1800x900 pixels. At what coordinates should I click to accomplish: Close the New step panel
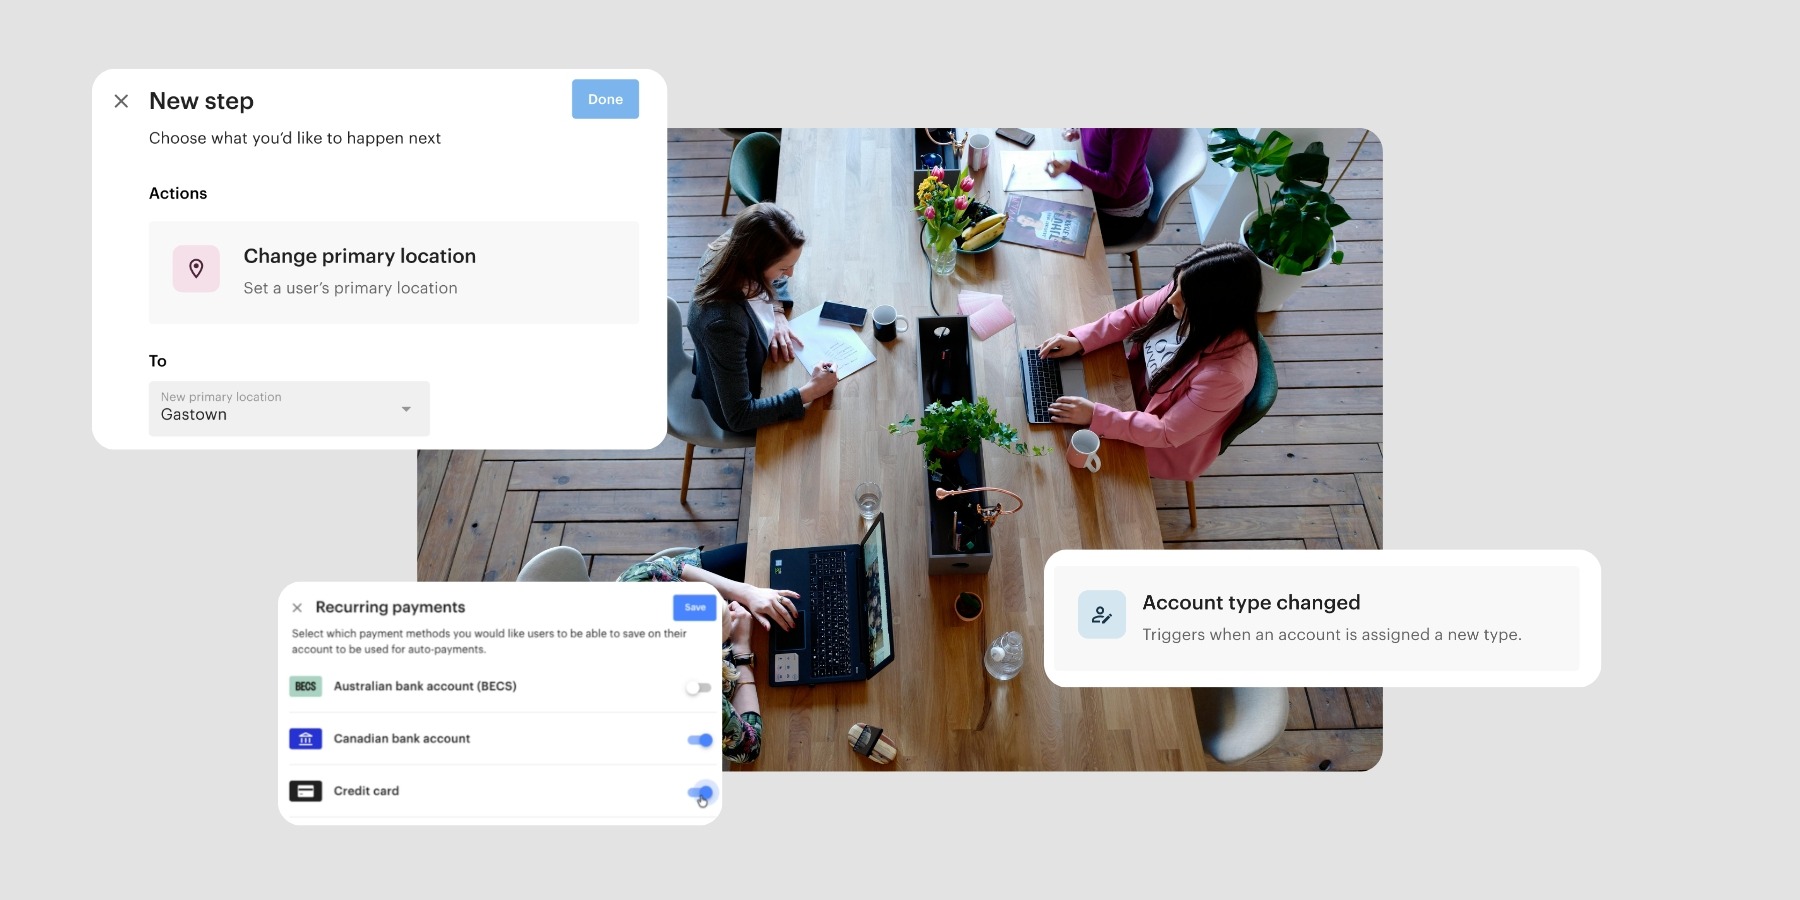[121, 101]
